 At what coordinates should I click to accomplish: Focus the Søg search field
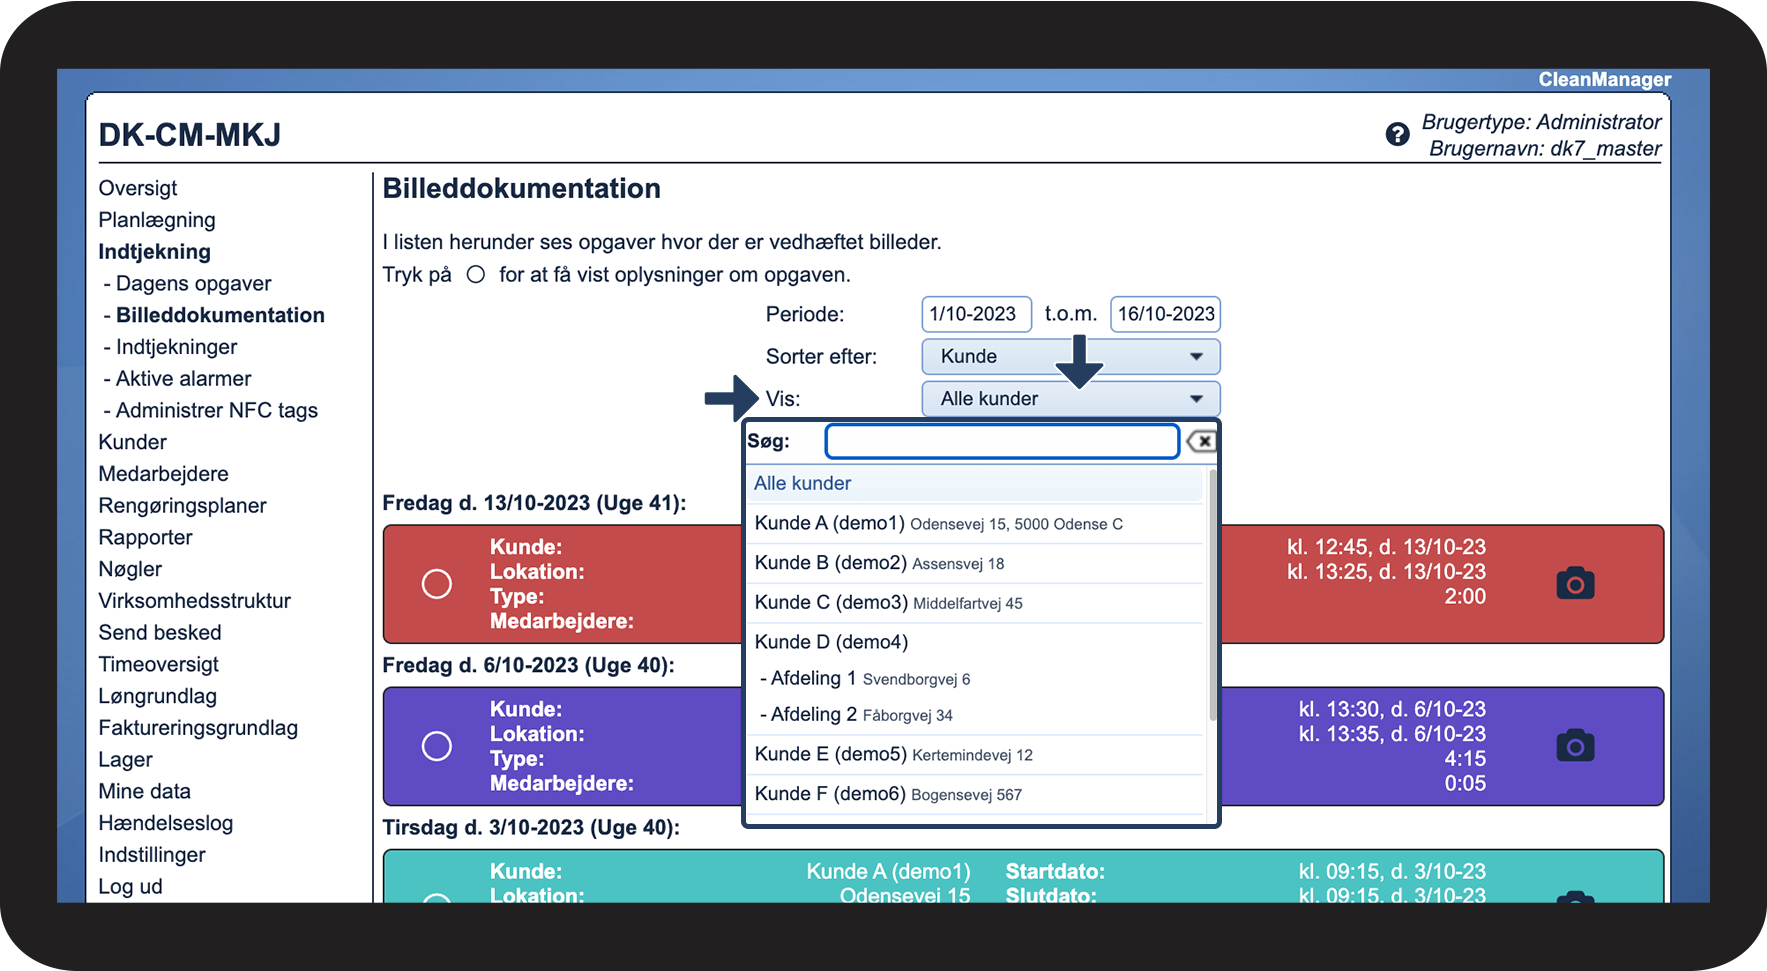click(1002, 441)
